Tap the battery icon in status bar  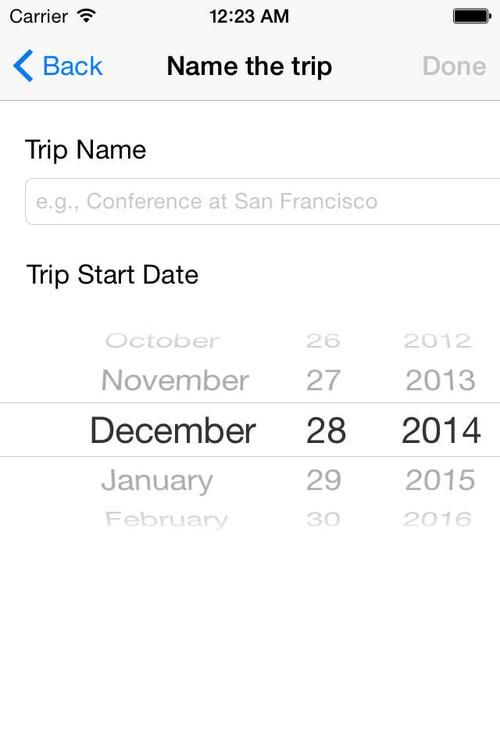(x=472, y=16)
